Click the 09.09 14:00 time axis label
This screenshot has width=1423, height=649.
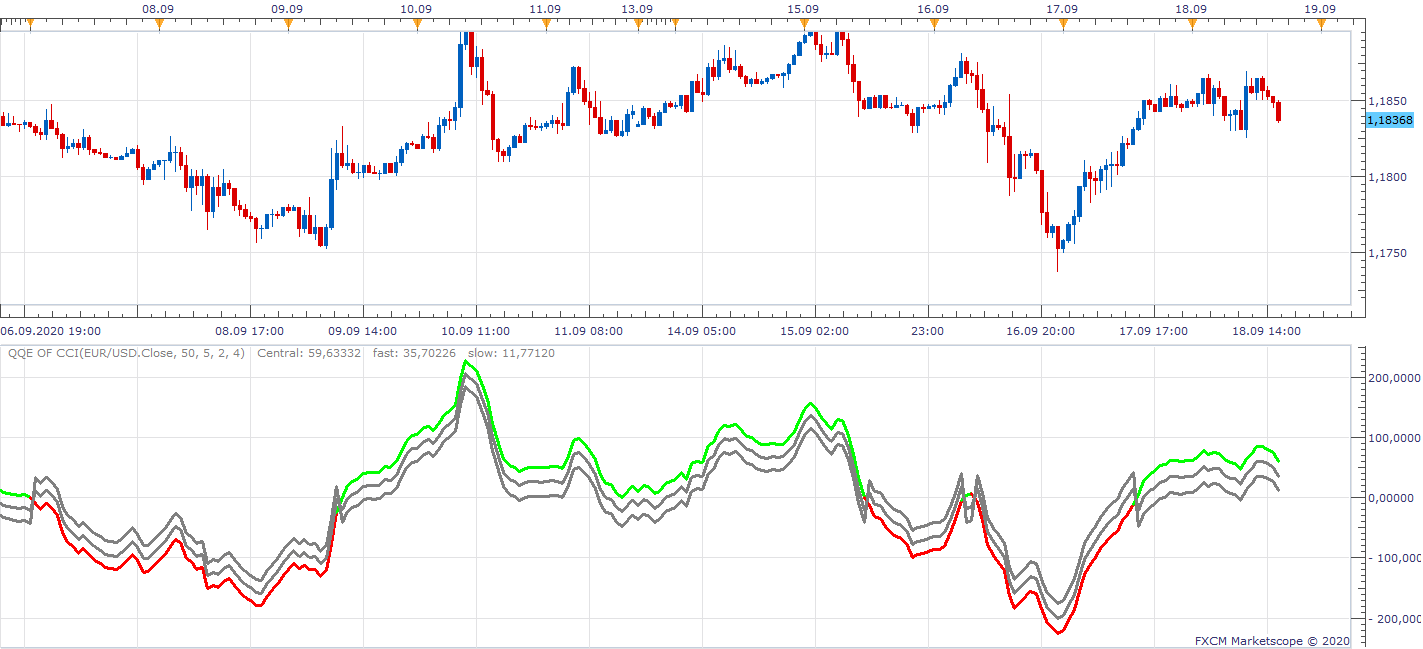tap(363, 331)
